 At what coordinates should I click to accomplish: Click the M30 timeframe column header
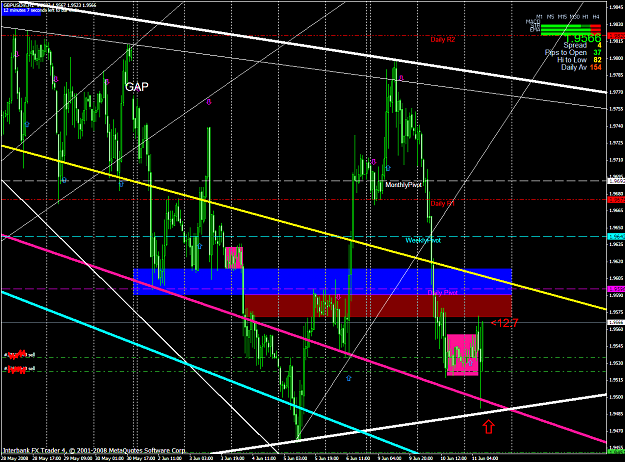(574, 17)
